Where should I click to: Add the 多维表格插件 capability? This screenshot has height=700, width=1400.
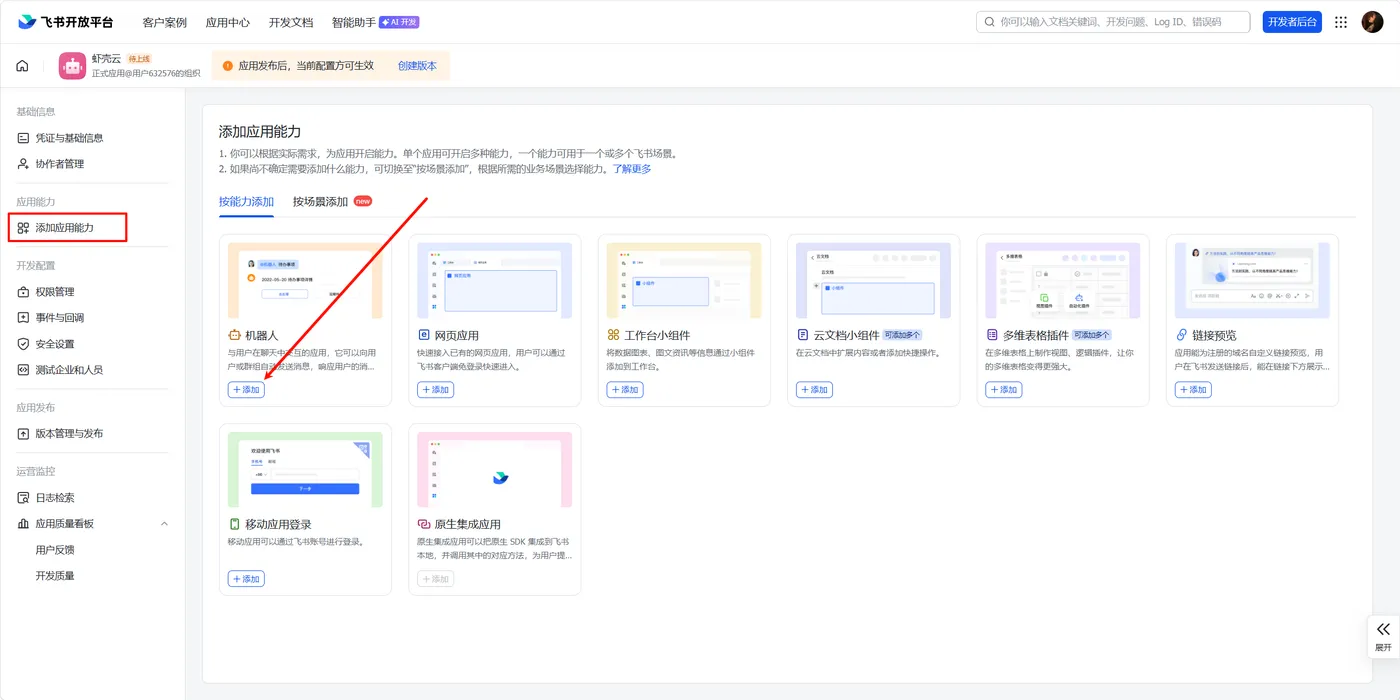(x=1004, y=390)
